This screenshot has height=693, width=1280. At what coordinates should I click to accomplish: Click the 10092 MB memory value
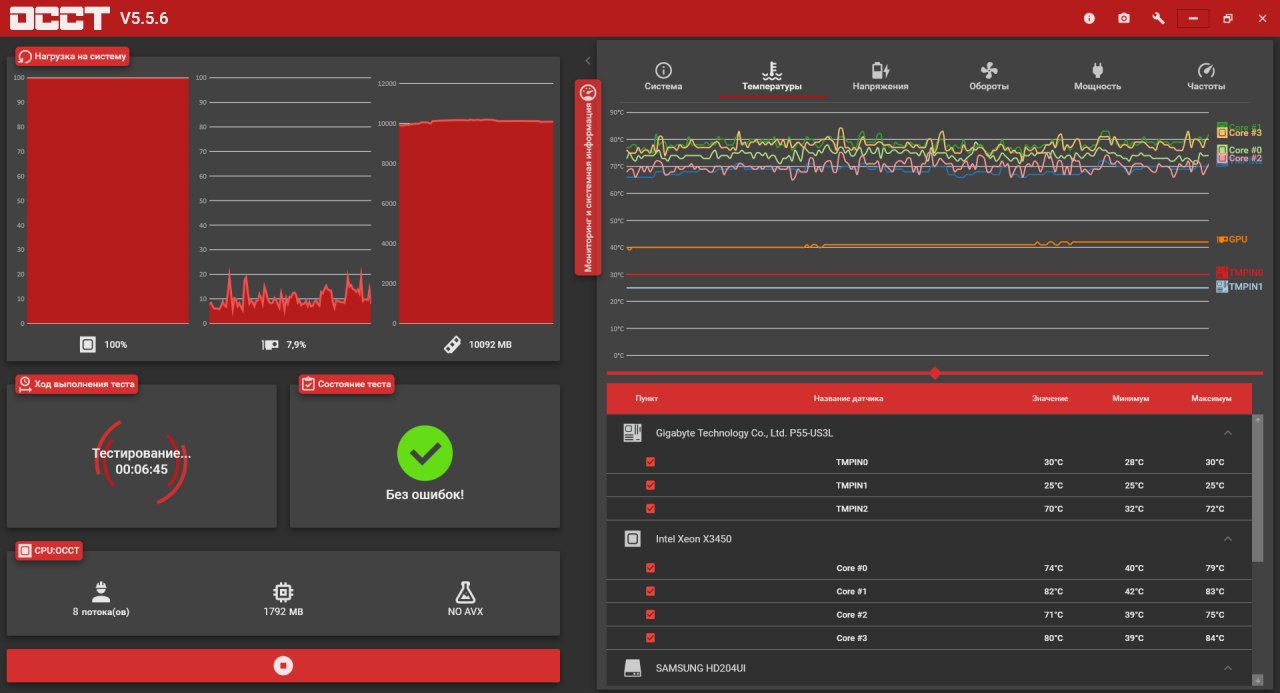[490, 344]
